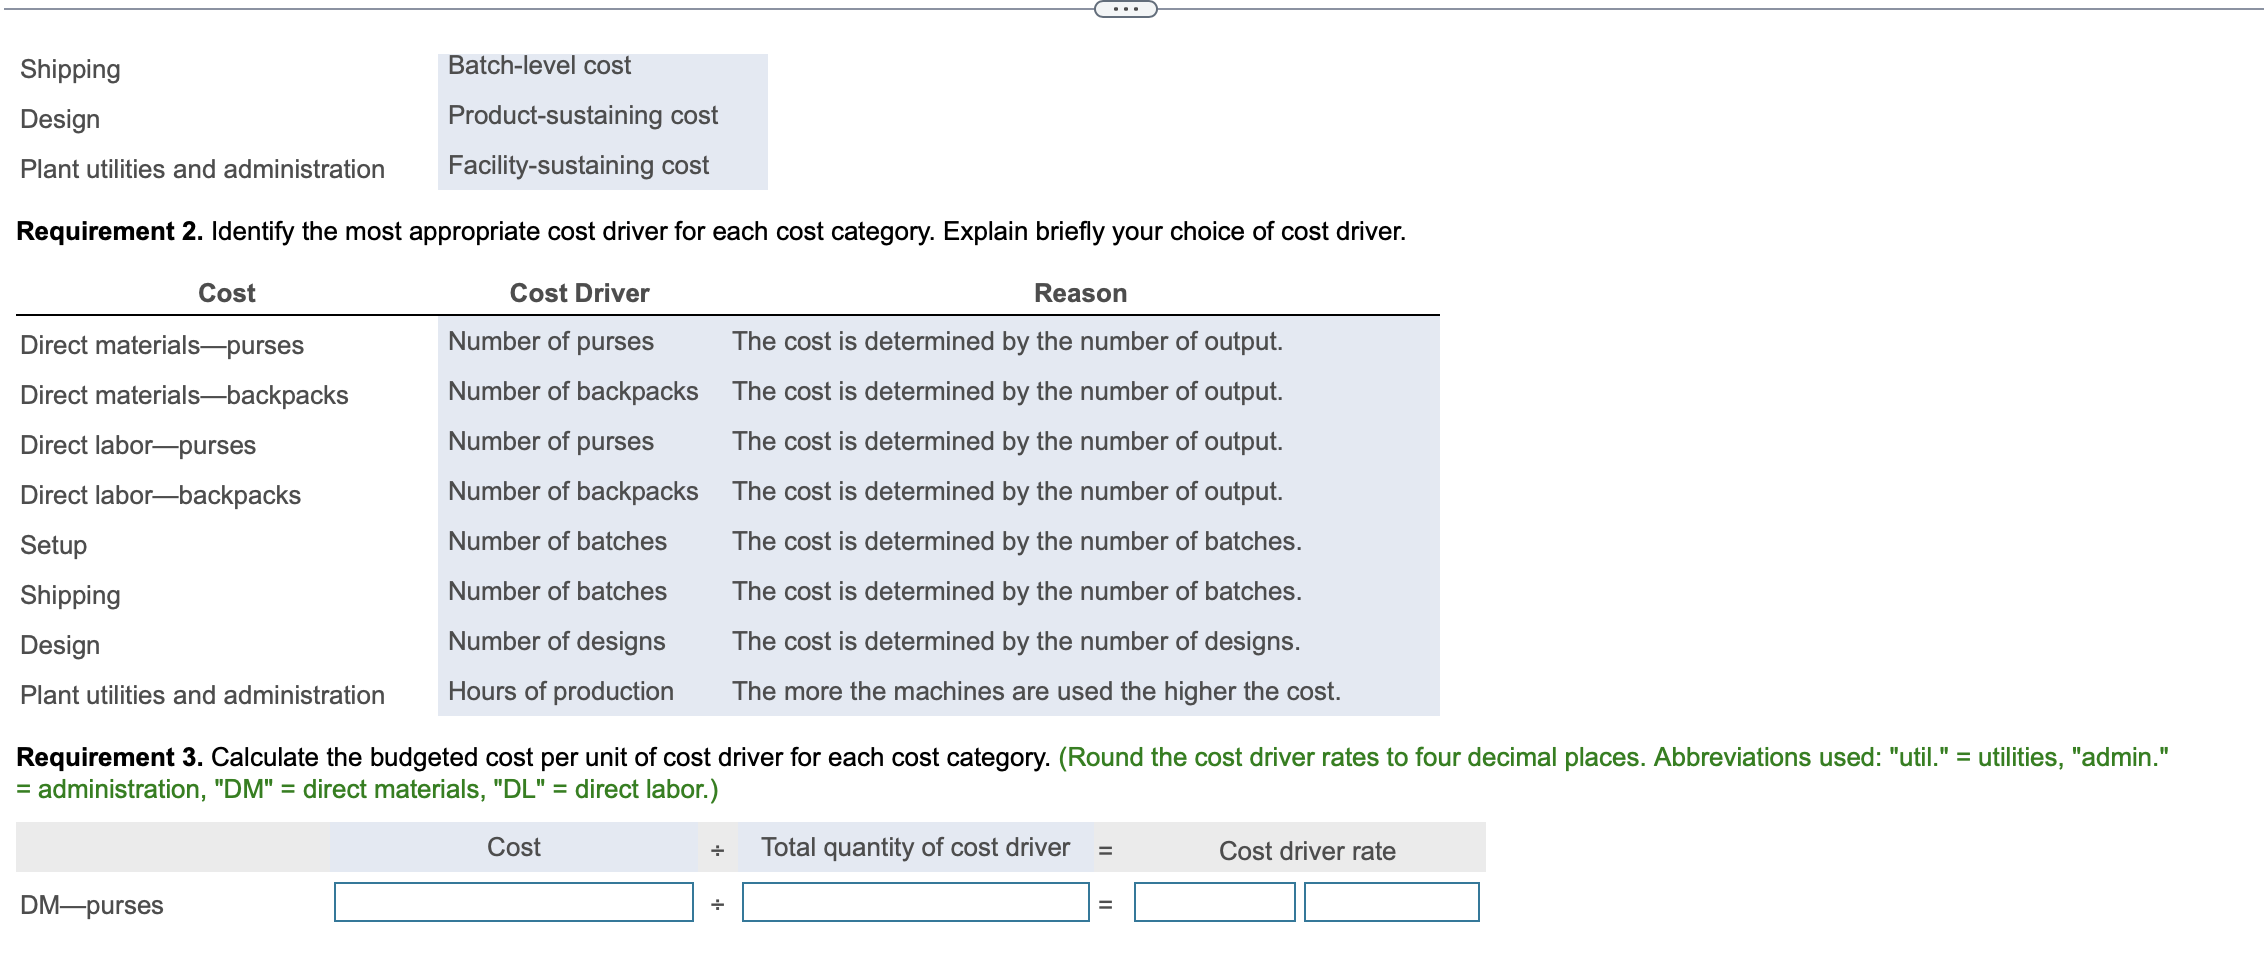
Task: Click the Shipping label beside Batch-level cost
Action: pyautogui.click(x=70, y=70)
